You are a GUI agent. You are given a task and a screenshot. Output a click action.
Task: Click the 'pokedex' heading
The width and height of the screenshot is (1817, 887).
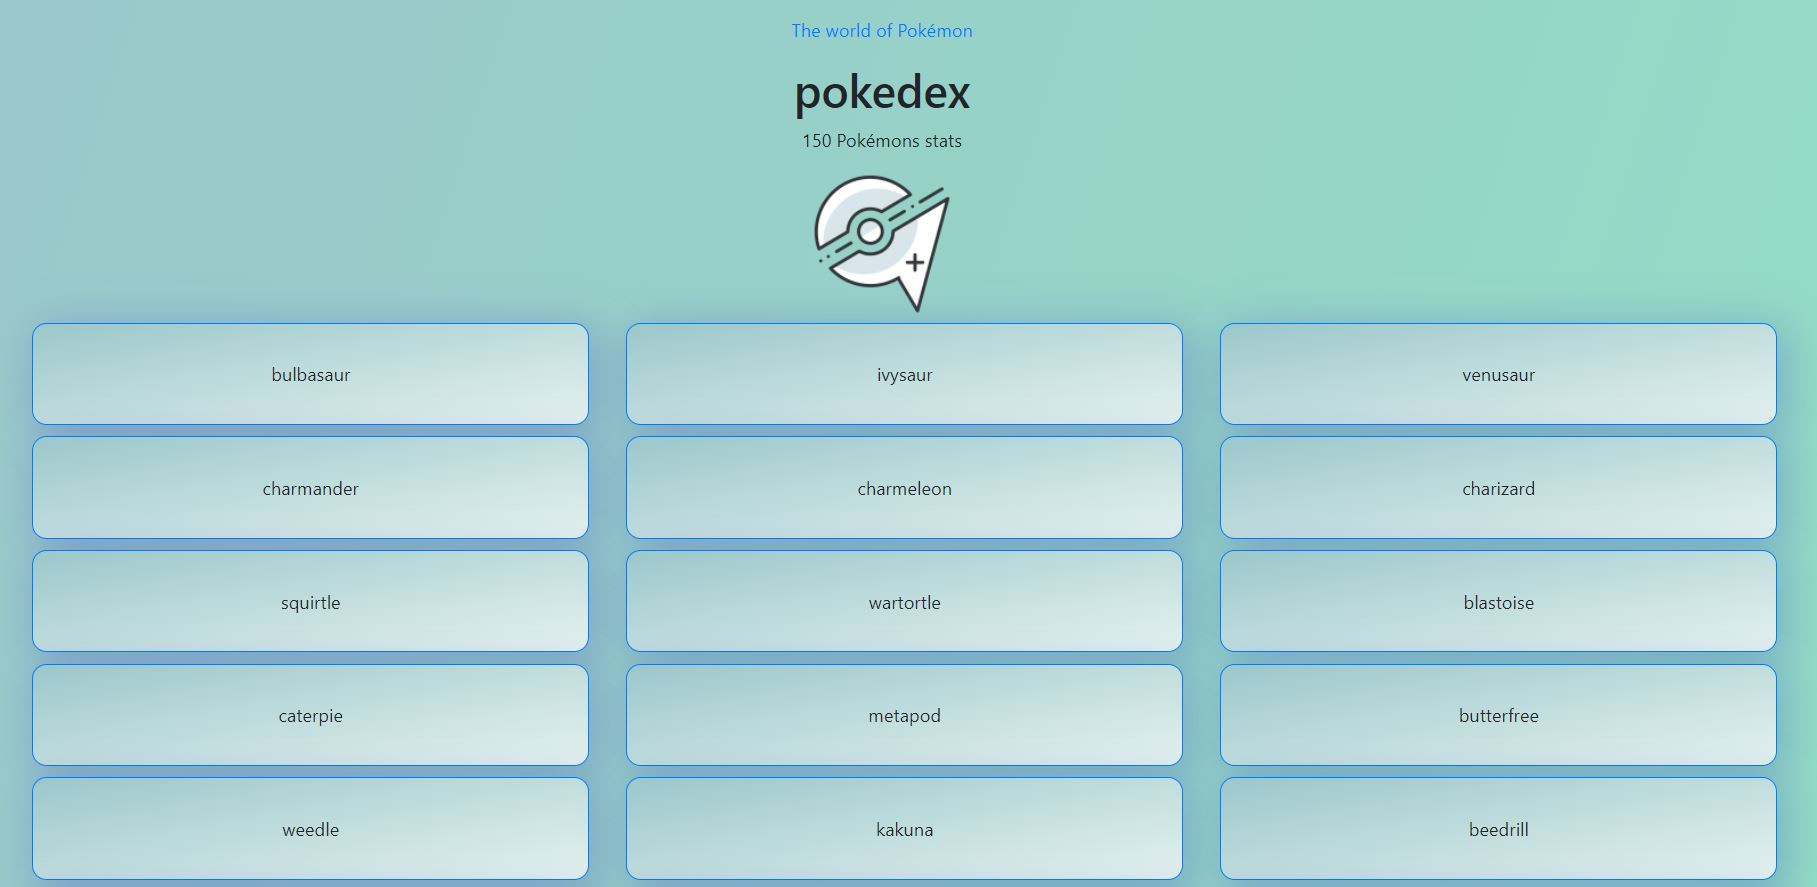pyautogui.click(x=882, y=92)
